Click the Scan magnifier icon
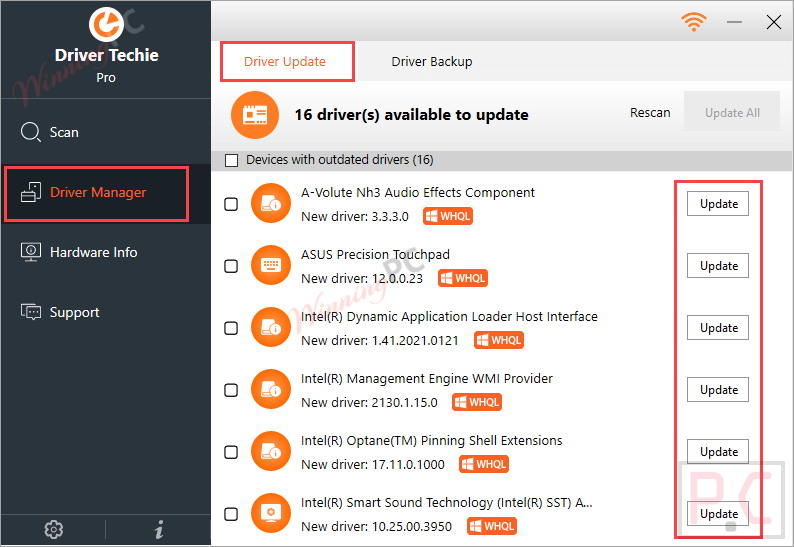Viewport: 794px width, 547px height. point(30,132)
